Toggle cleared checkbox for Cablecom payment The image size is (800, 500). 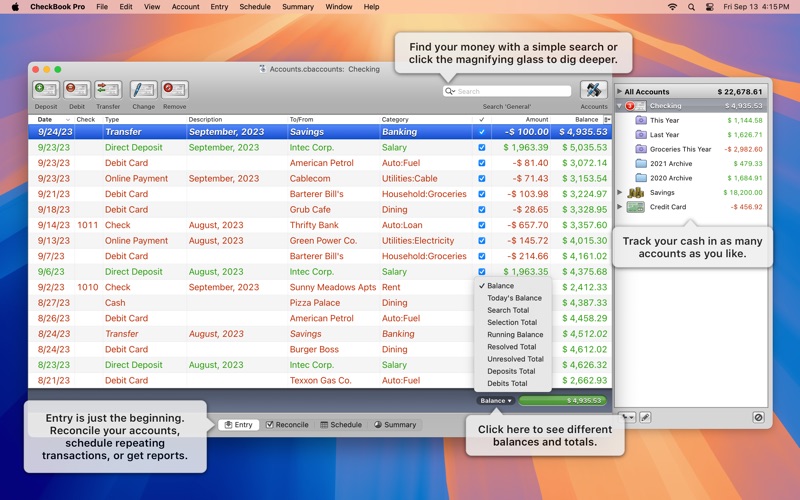[482, 179]
